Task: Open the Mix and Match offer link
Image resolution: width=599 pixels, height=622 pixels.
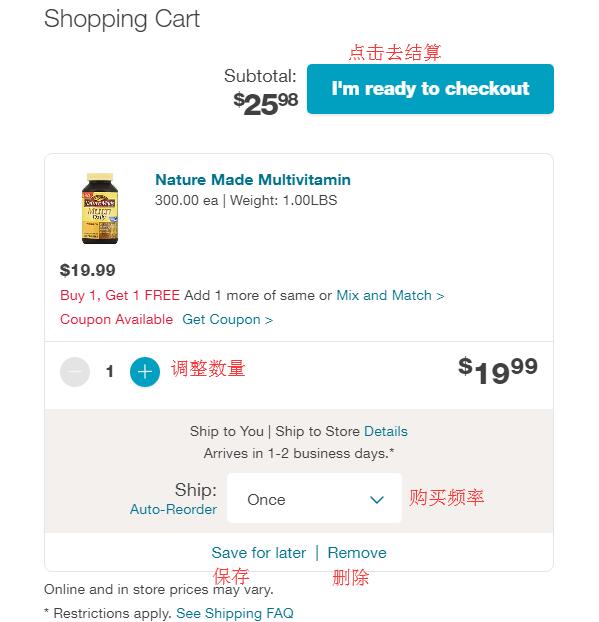Action: tap(390, 296)
